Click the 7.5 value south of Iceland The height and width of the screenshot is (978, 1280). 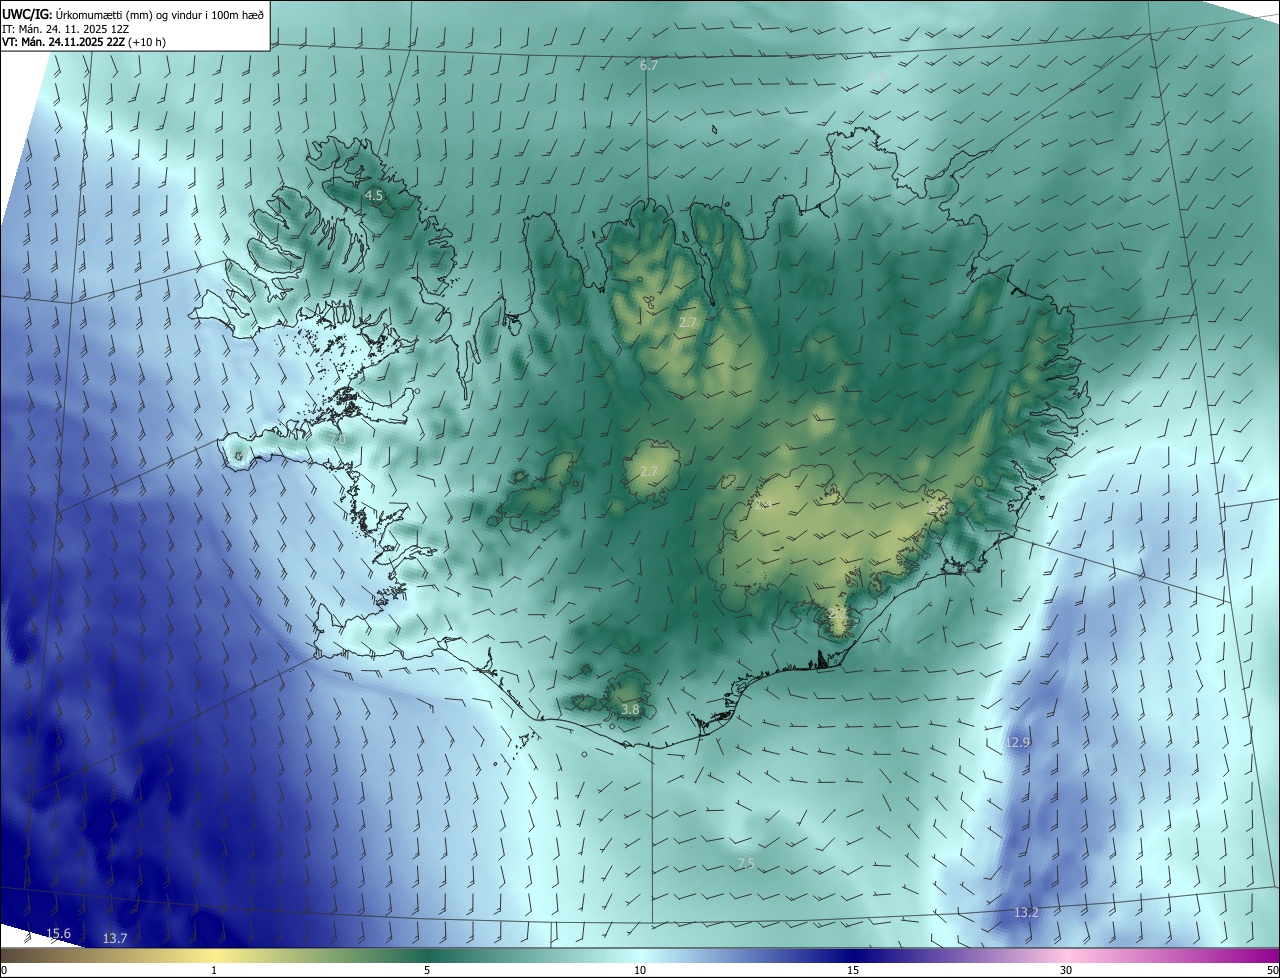click(x=746, y=863)
